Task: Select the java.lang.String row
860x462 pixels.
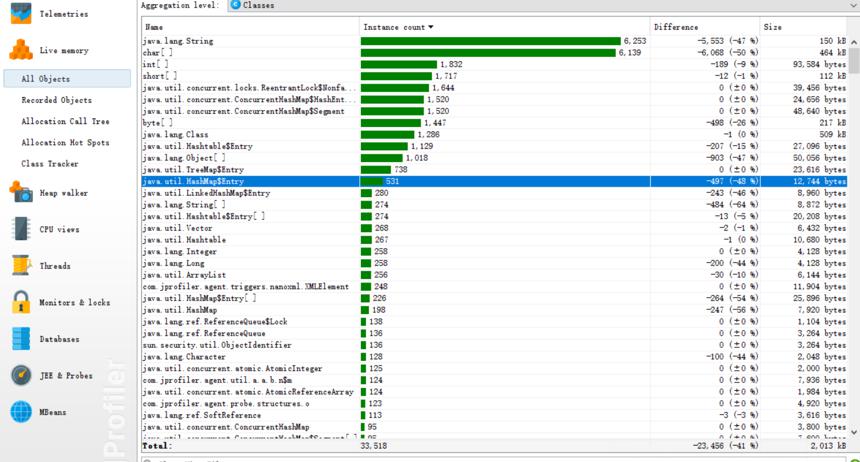Action: [x=494, y=41]
